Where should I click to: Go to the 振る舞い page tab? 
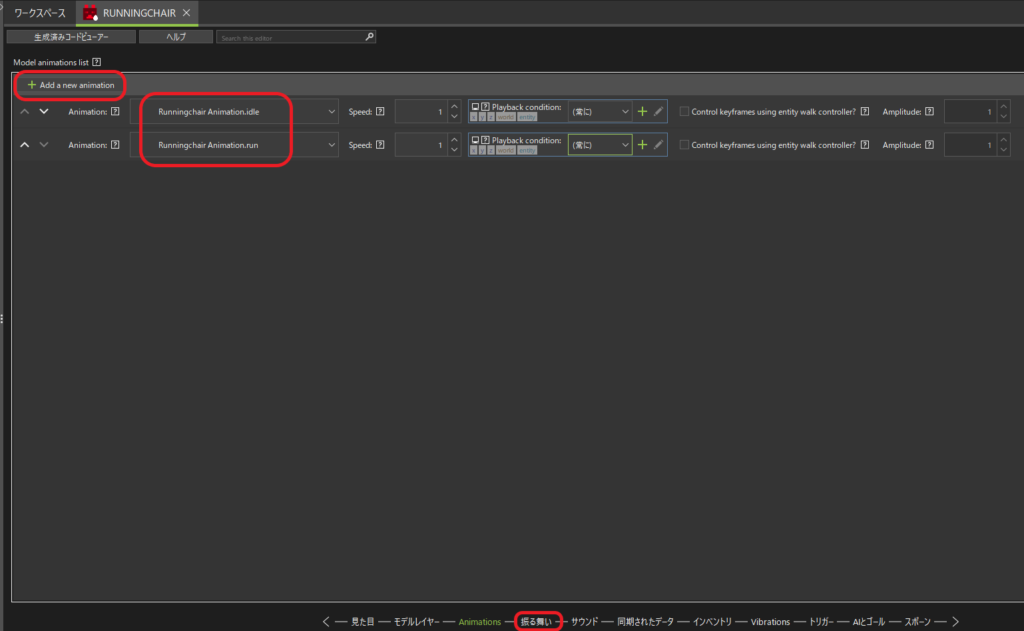point(537,621)
